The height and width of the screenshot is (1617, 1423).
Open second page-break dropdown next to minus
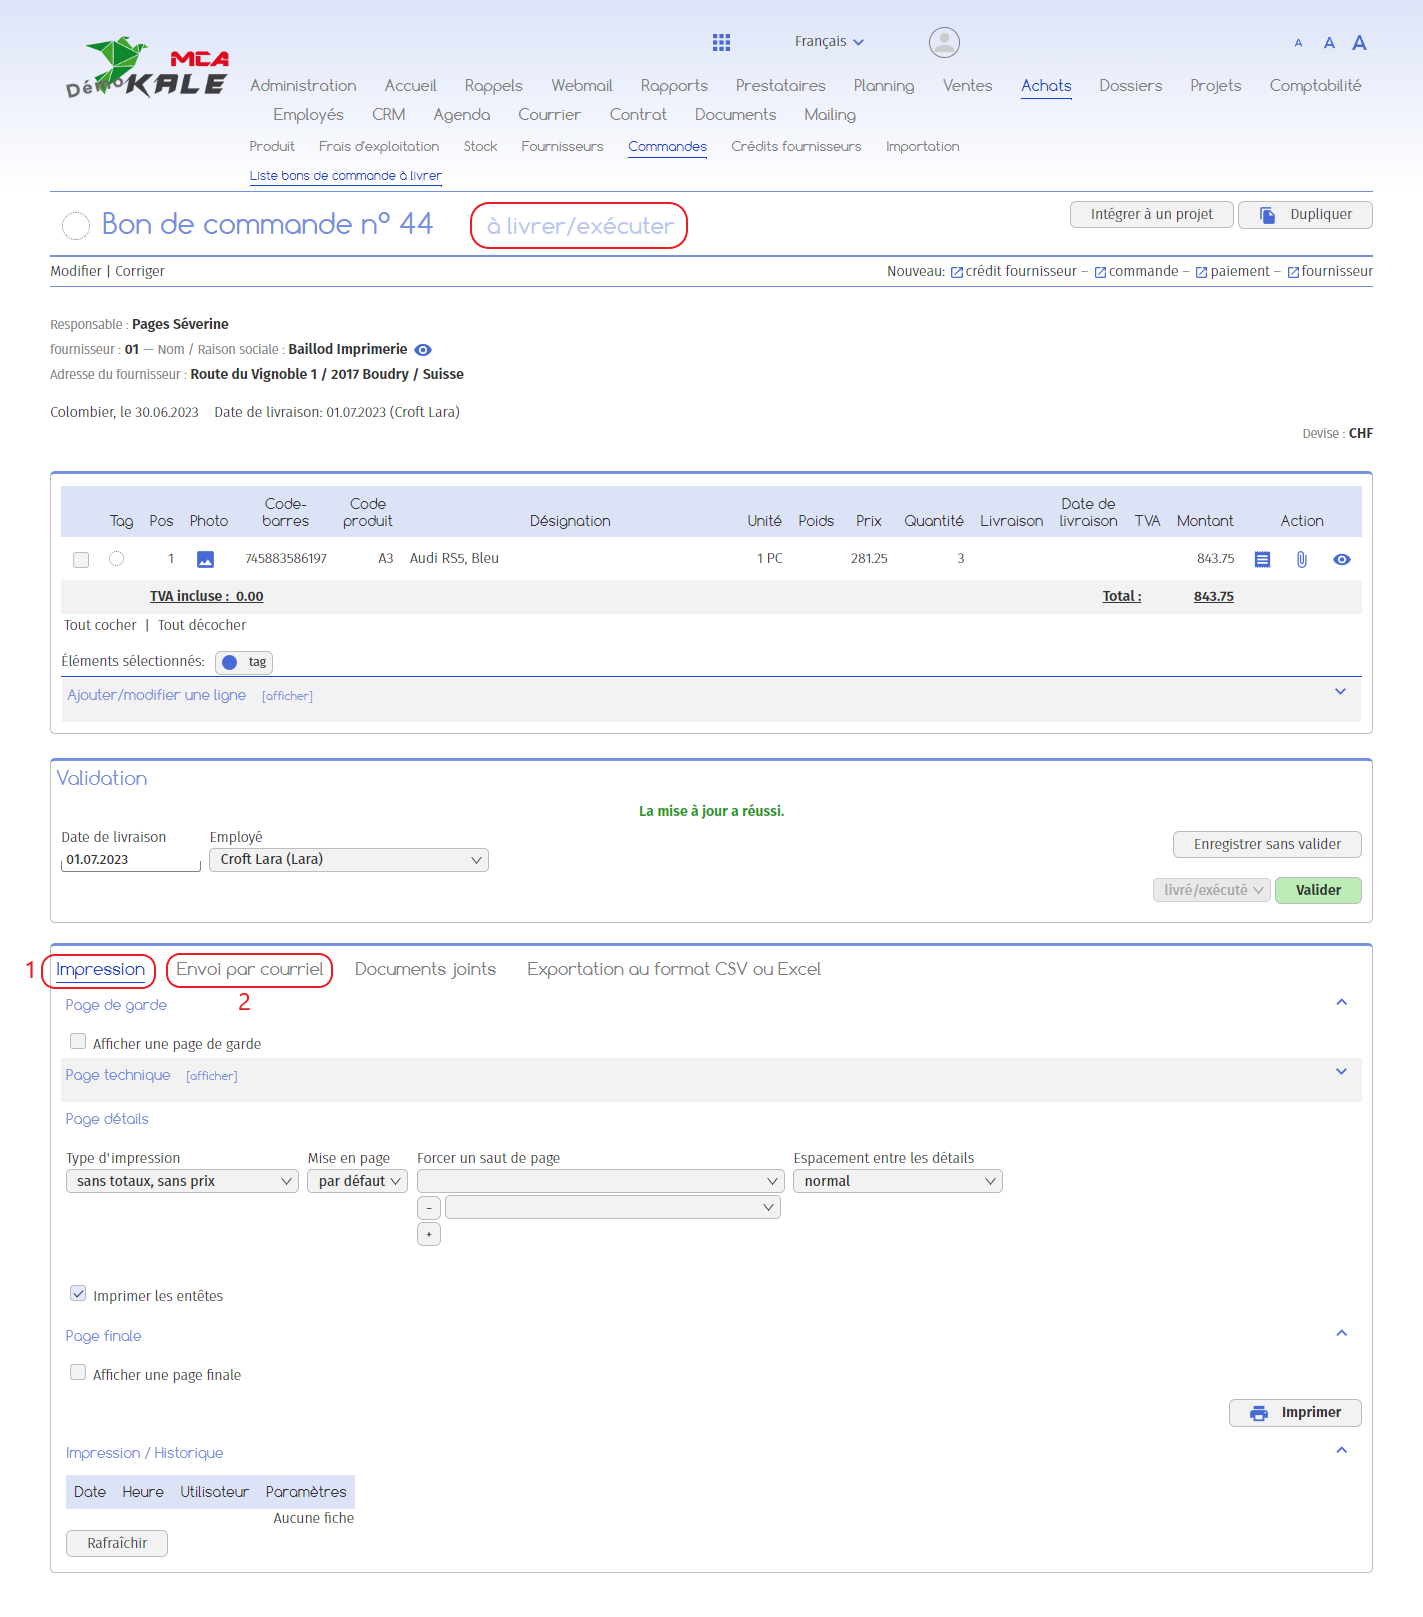[x=613, y=1207]
